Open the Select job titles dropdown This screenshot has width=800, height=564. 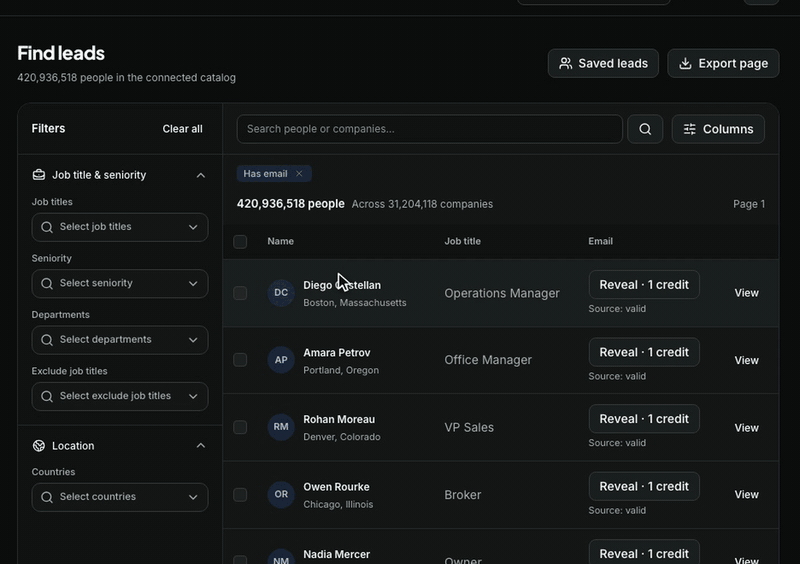click(x=120, y=227)
